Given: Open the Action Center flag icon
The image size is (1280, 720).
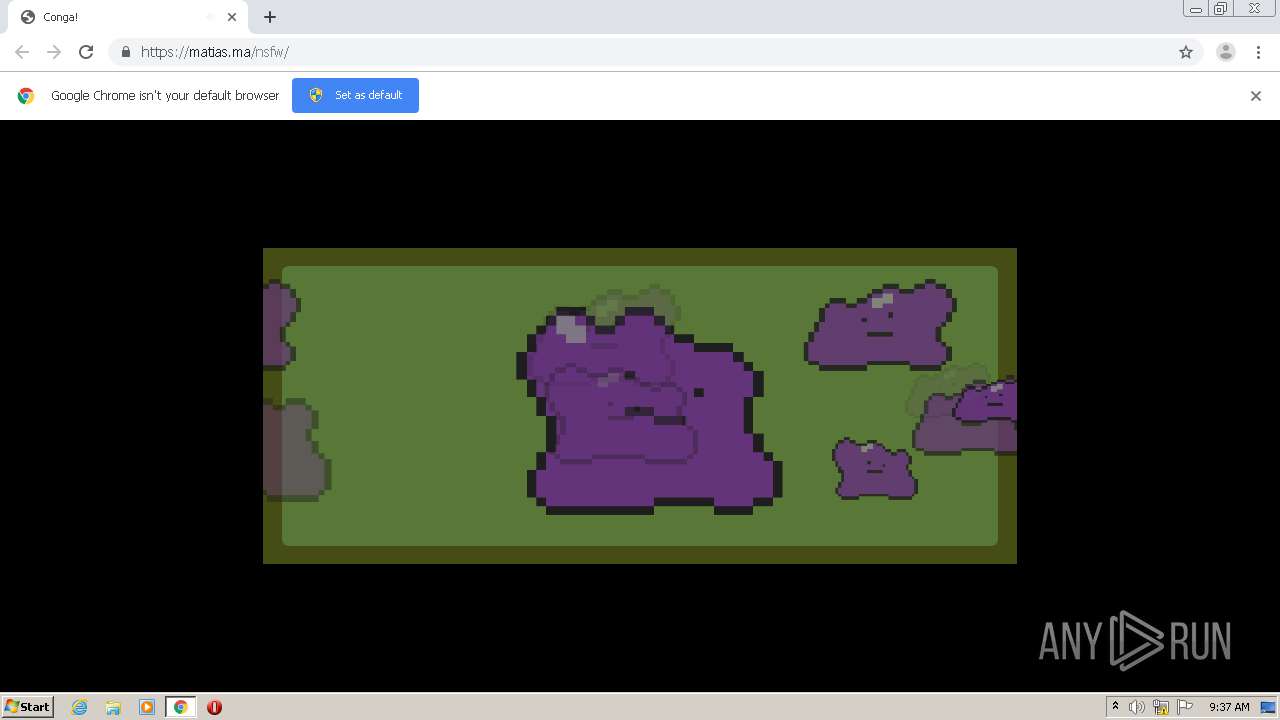Looking at the screenshot, I should [1185, 707].
